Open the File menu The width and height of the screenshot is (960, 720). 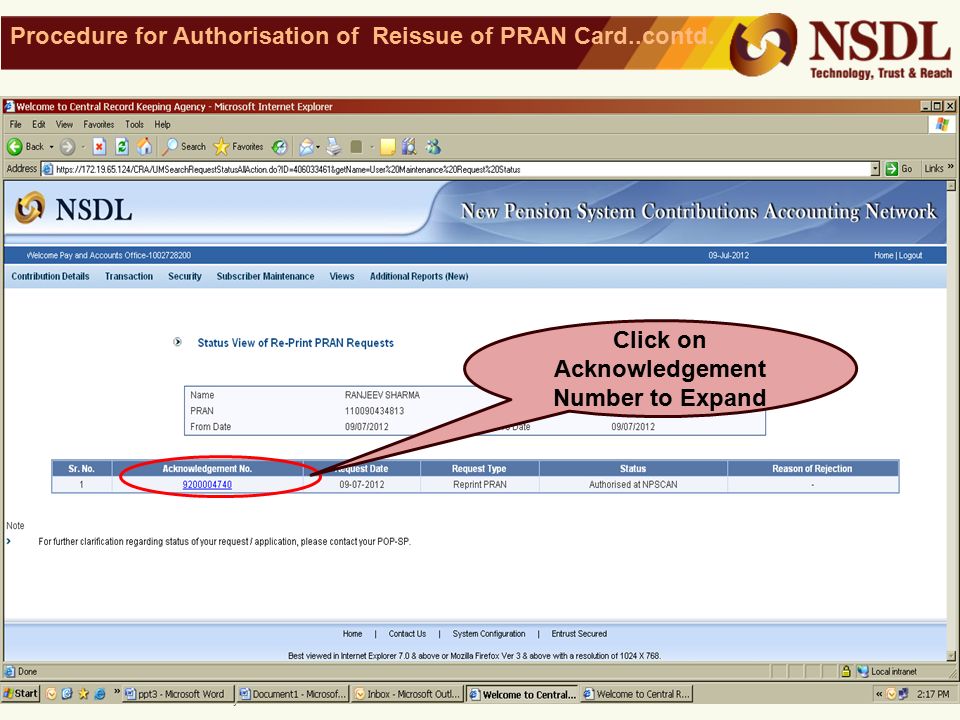[15, 124]
